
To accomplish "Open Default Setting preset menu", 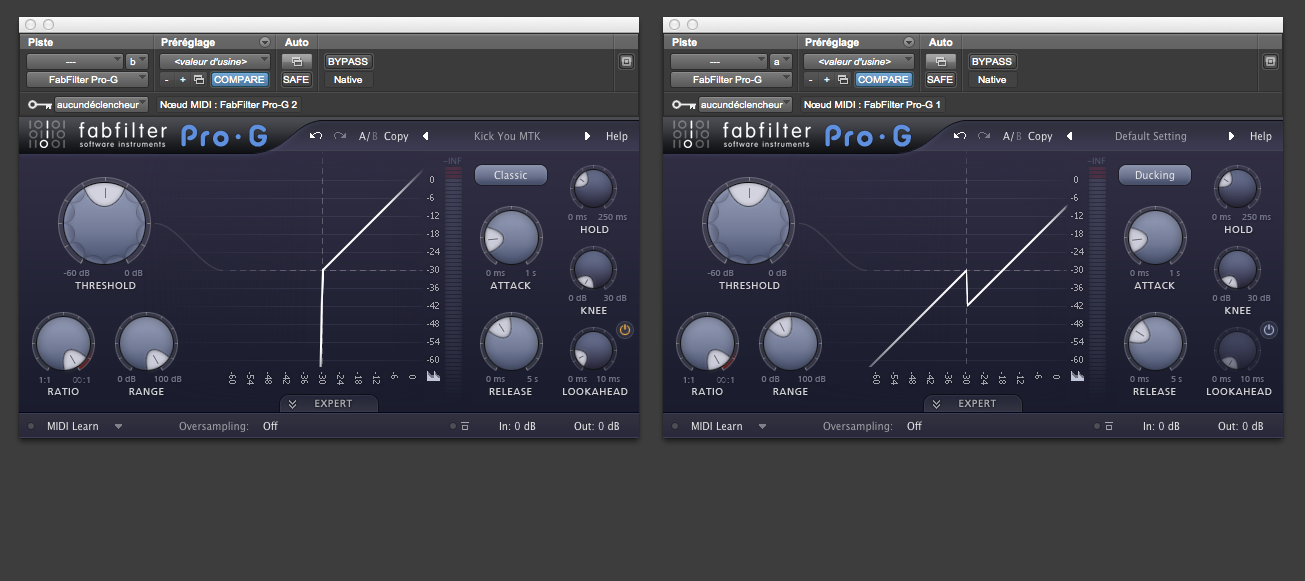I will (1151, 136).
